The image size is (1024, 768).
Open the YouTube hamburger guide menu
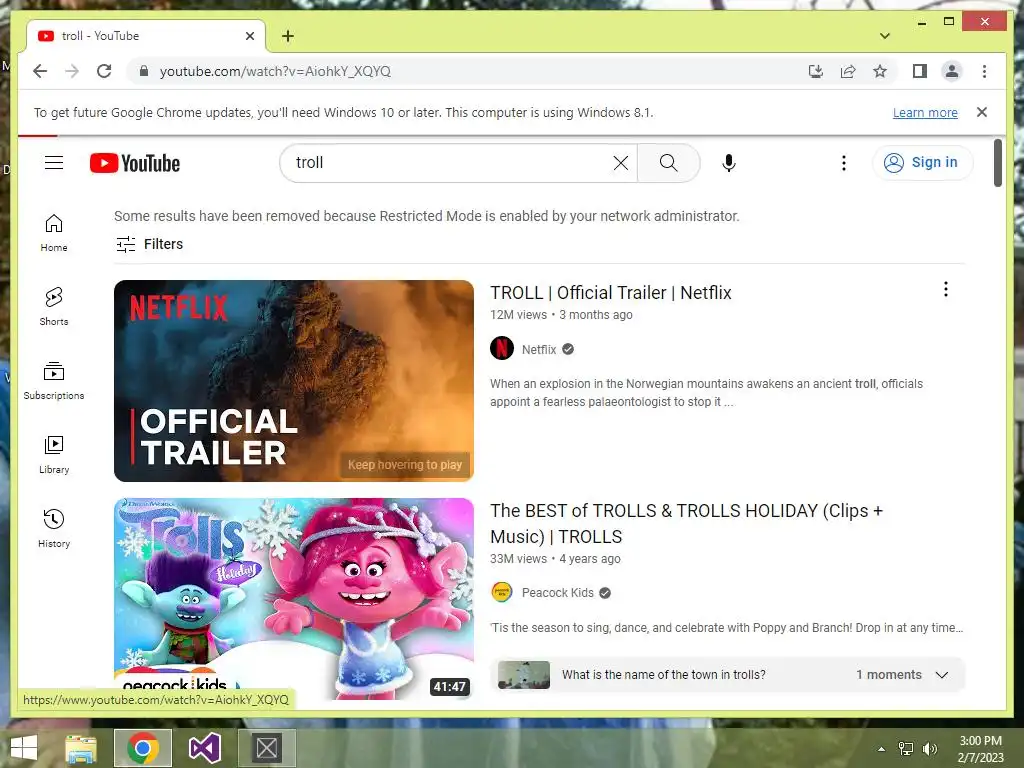click(x=54, y=163)
